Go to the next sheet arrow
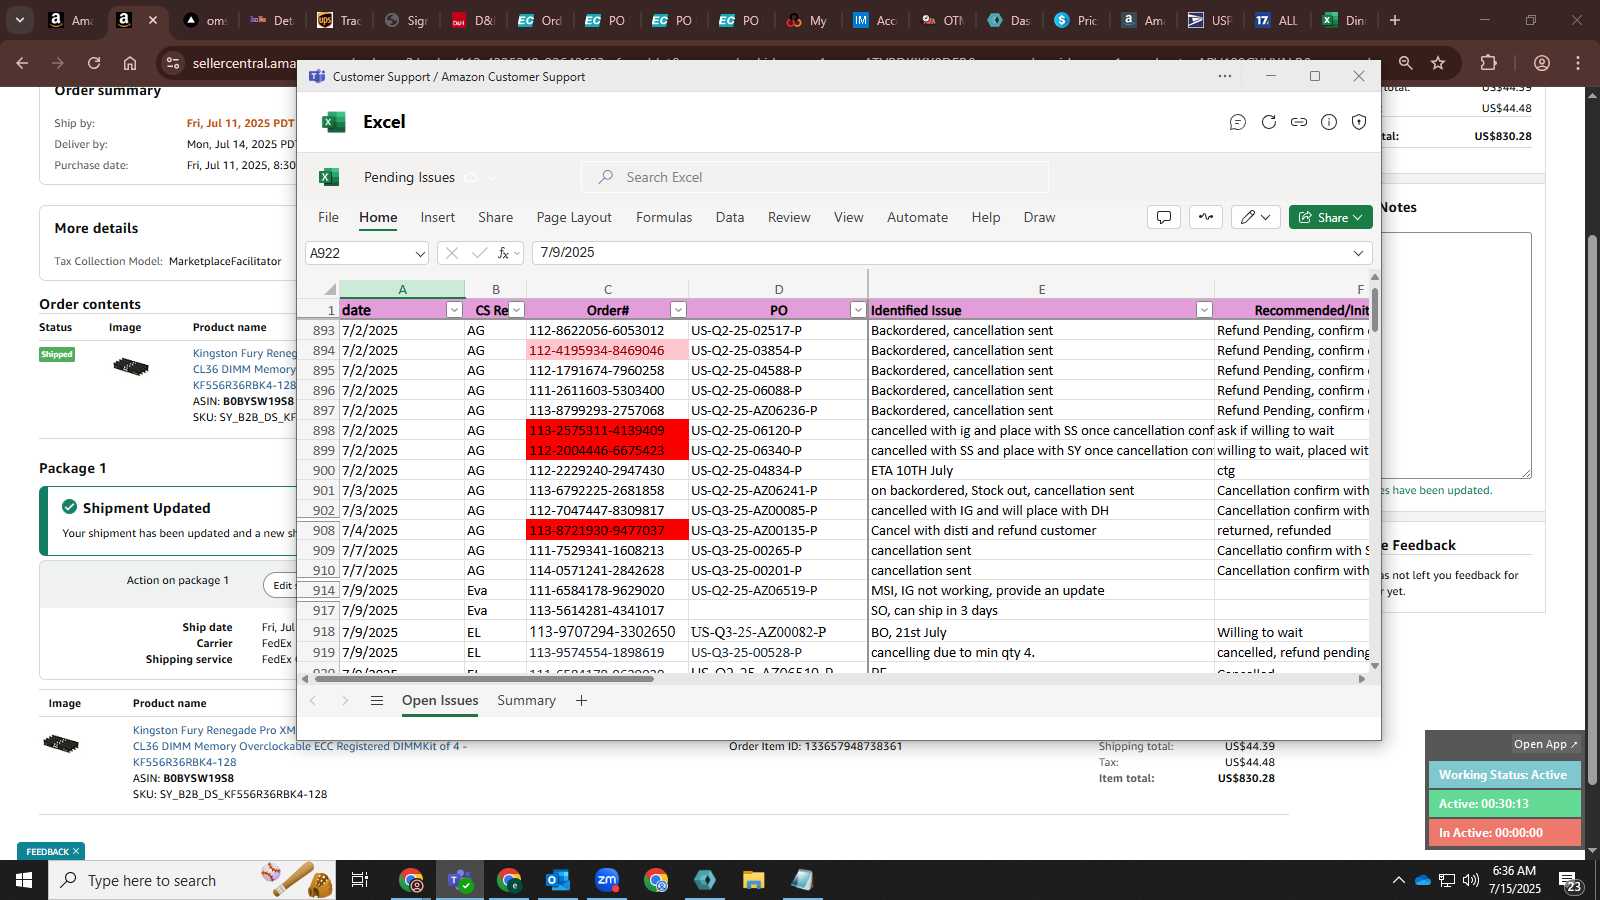The width and height of the screenshot is (1600, 900). point(345,700)
